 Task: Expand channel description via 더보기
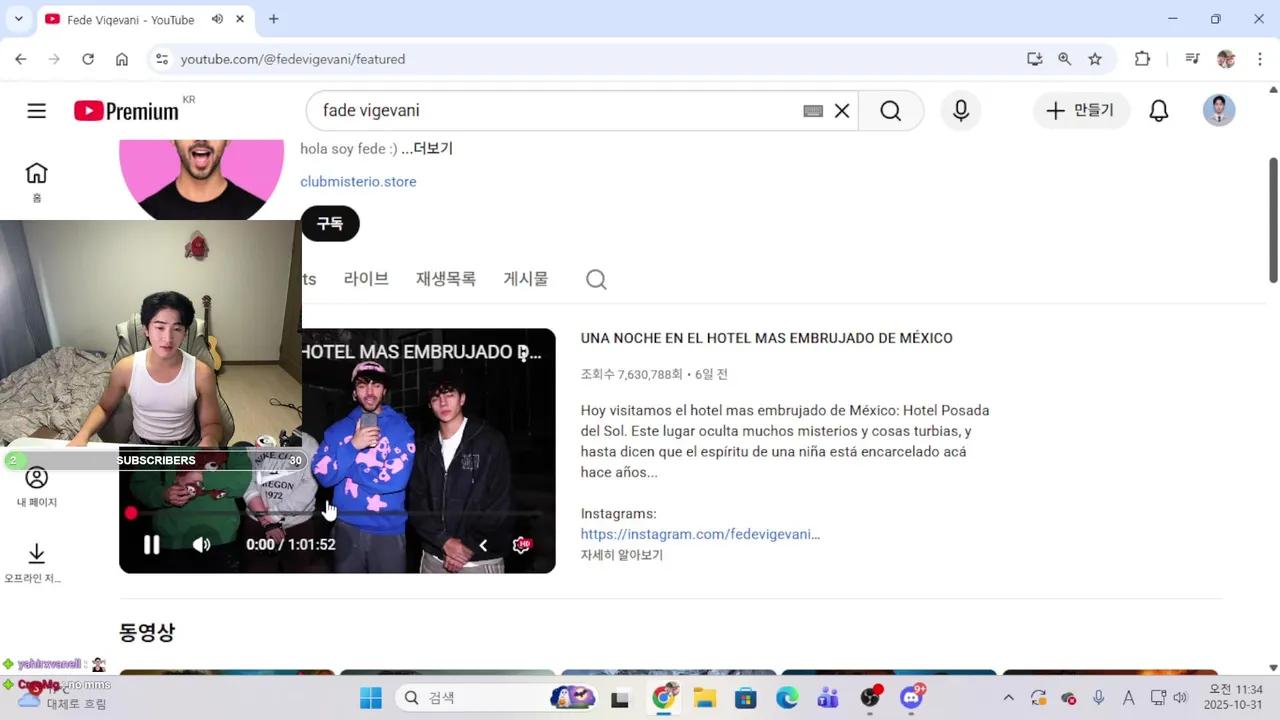(427, 149)
